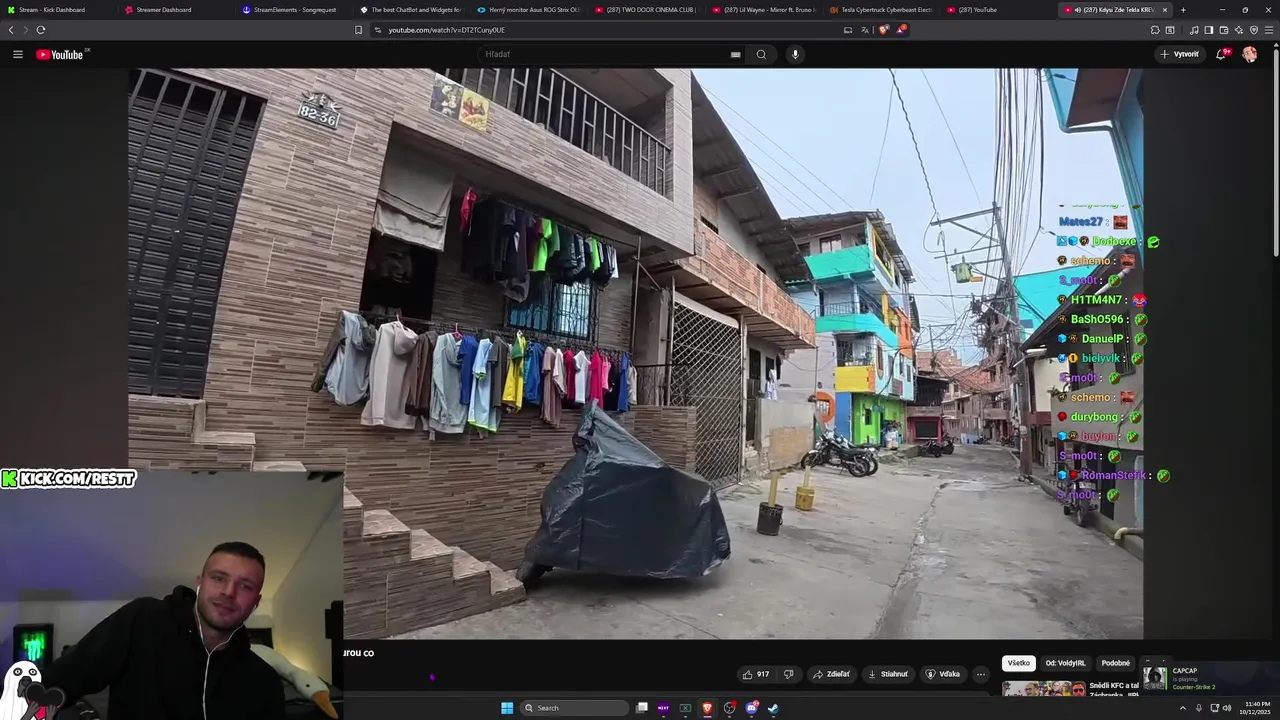Open Discord from the taskbar
1280x720 pixels.
(x=752, y=708)
